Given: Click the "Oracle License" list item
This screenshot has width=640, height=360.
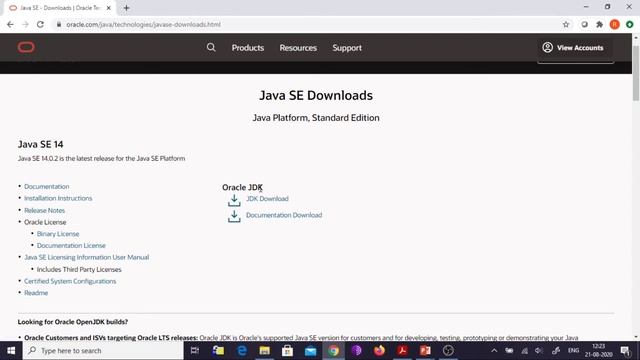Looking at the screenshot, I should click(x=45, y=222).
